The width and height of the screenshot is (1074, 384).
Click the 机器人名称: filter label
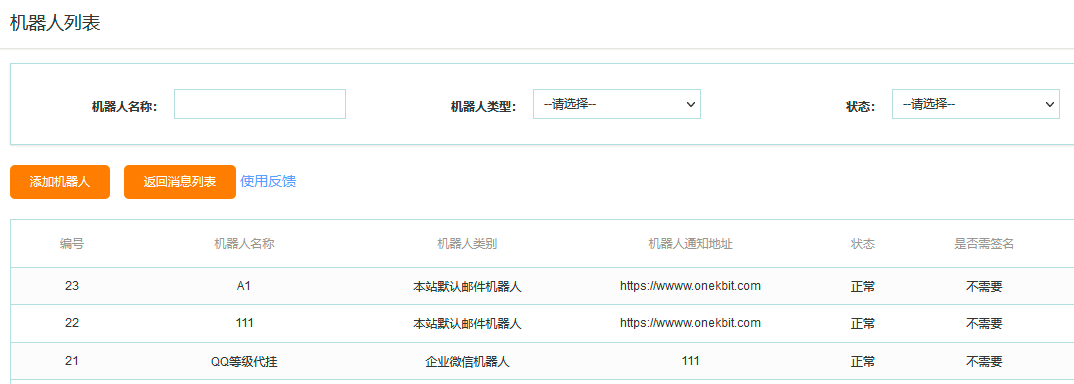[x=125, y=107]
